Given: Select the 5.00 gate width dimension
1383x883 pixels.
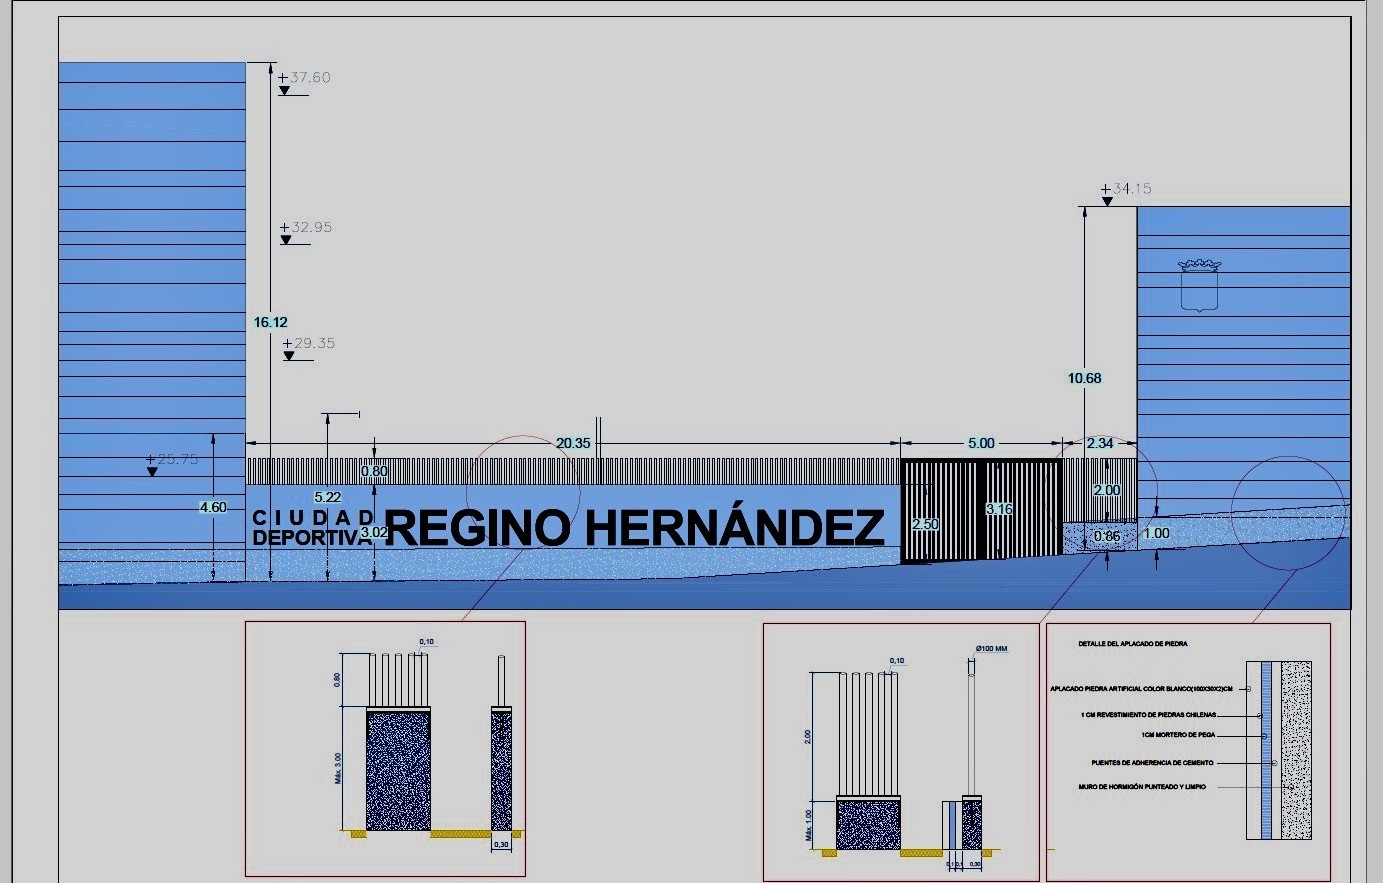Looking at the screenshot, I should 981,443.
